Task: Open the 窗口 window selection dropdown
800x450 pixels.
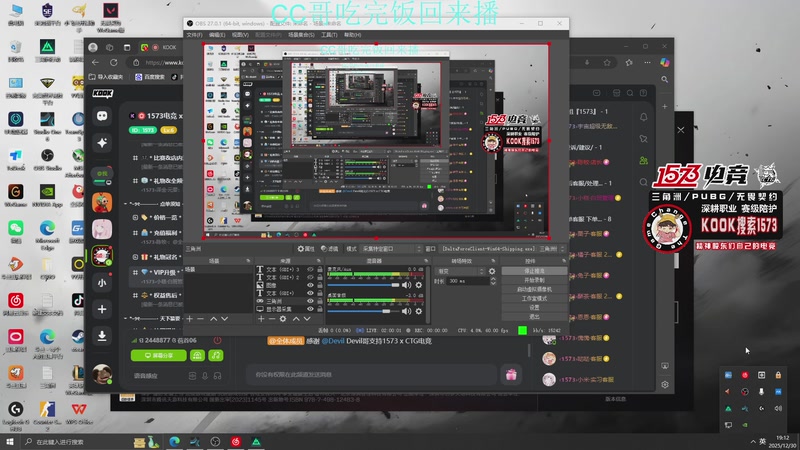Action: (502, 249)
